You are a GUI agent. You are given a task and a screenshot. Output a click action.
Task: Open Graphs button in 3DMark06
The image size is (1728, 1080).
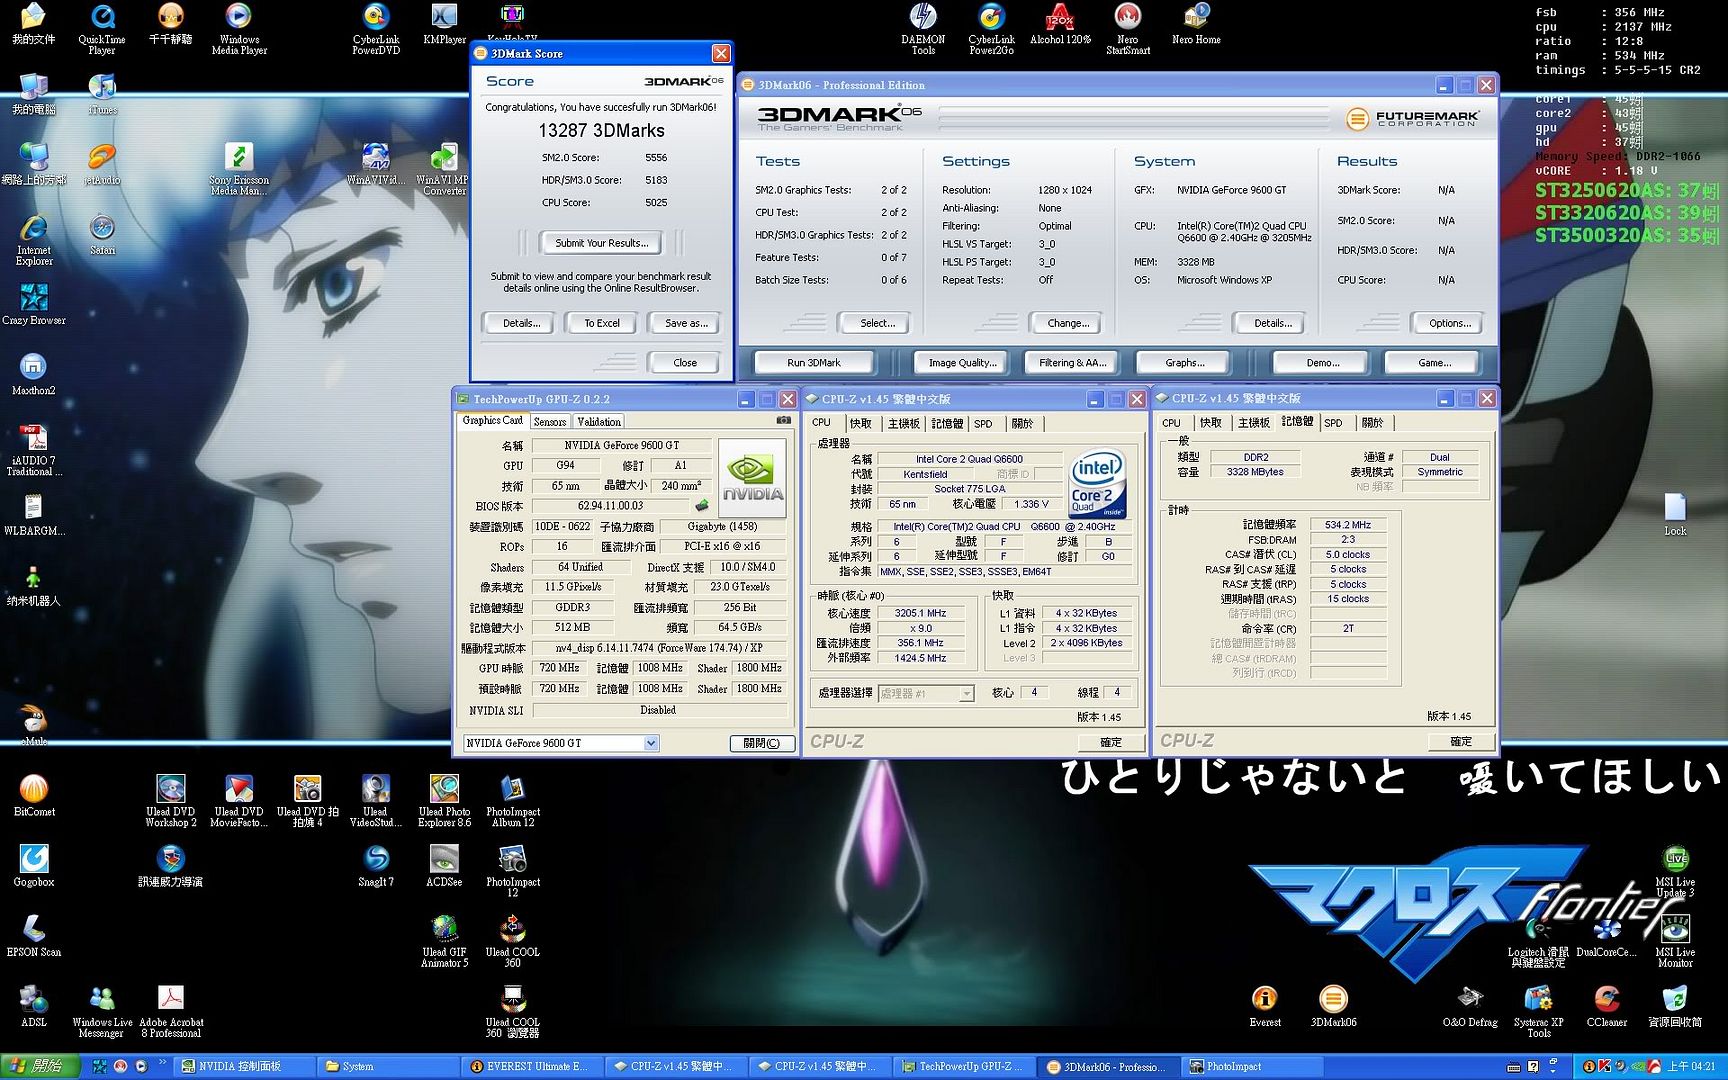pyautogui.click(x=1185, y=363)
